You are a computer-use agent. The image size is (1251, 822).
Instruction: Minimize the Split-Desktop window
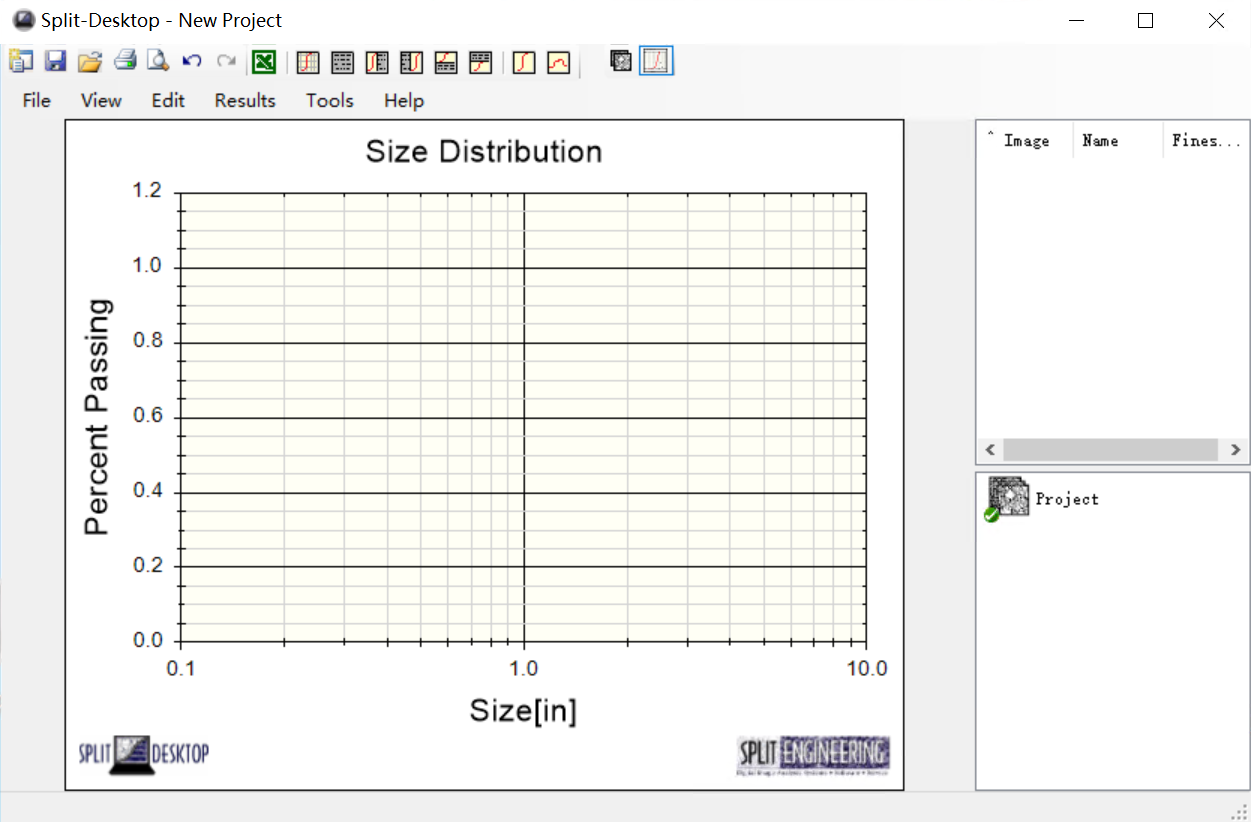[1077, 20]
